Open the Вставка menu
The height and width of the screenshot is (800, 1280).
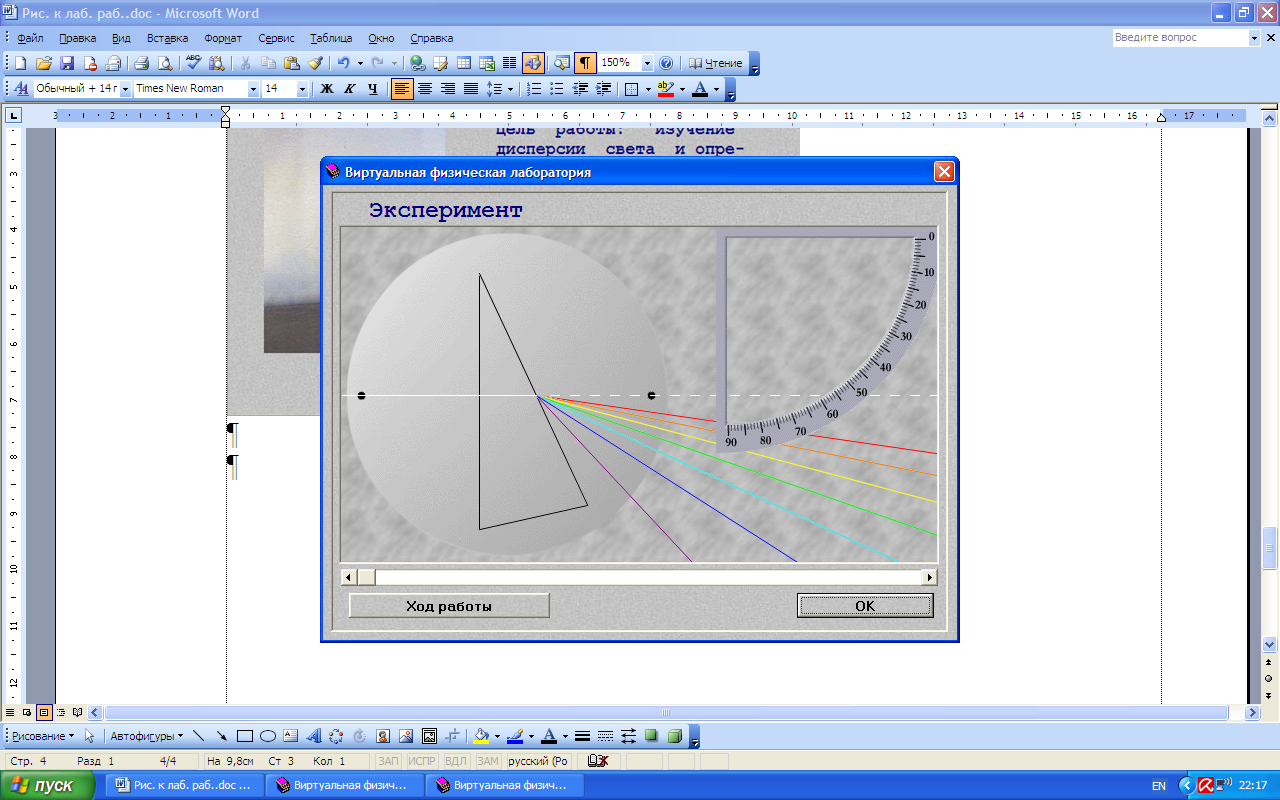click(x=167, y=38)
